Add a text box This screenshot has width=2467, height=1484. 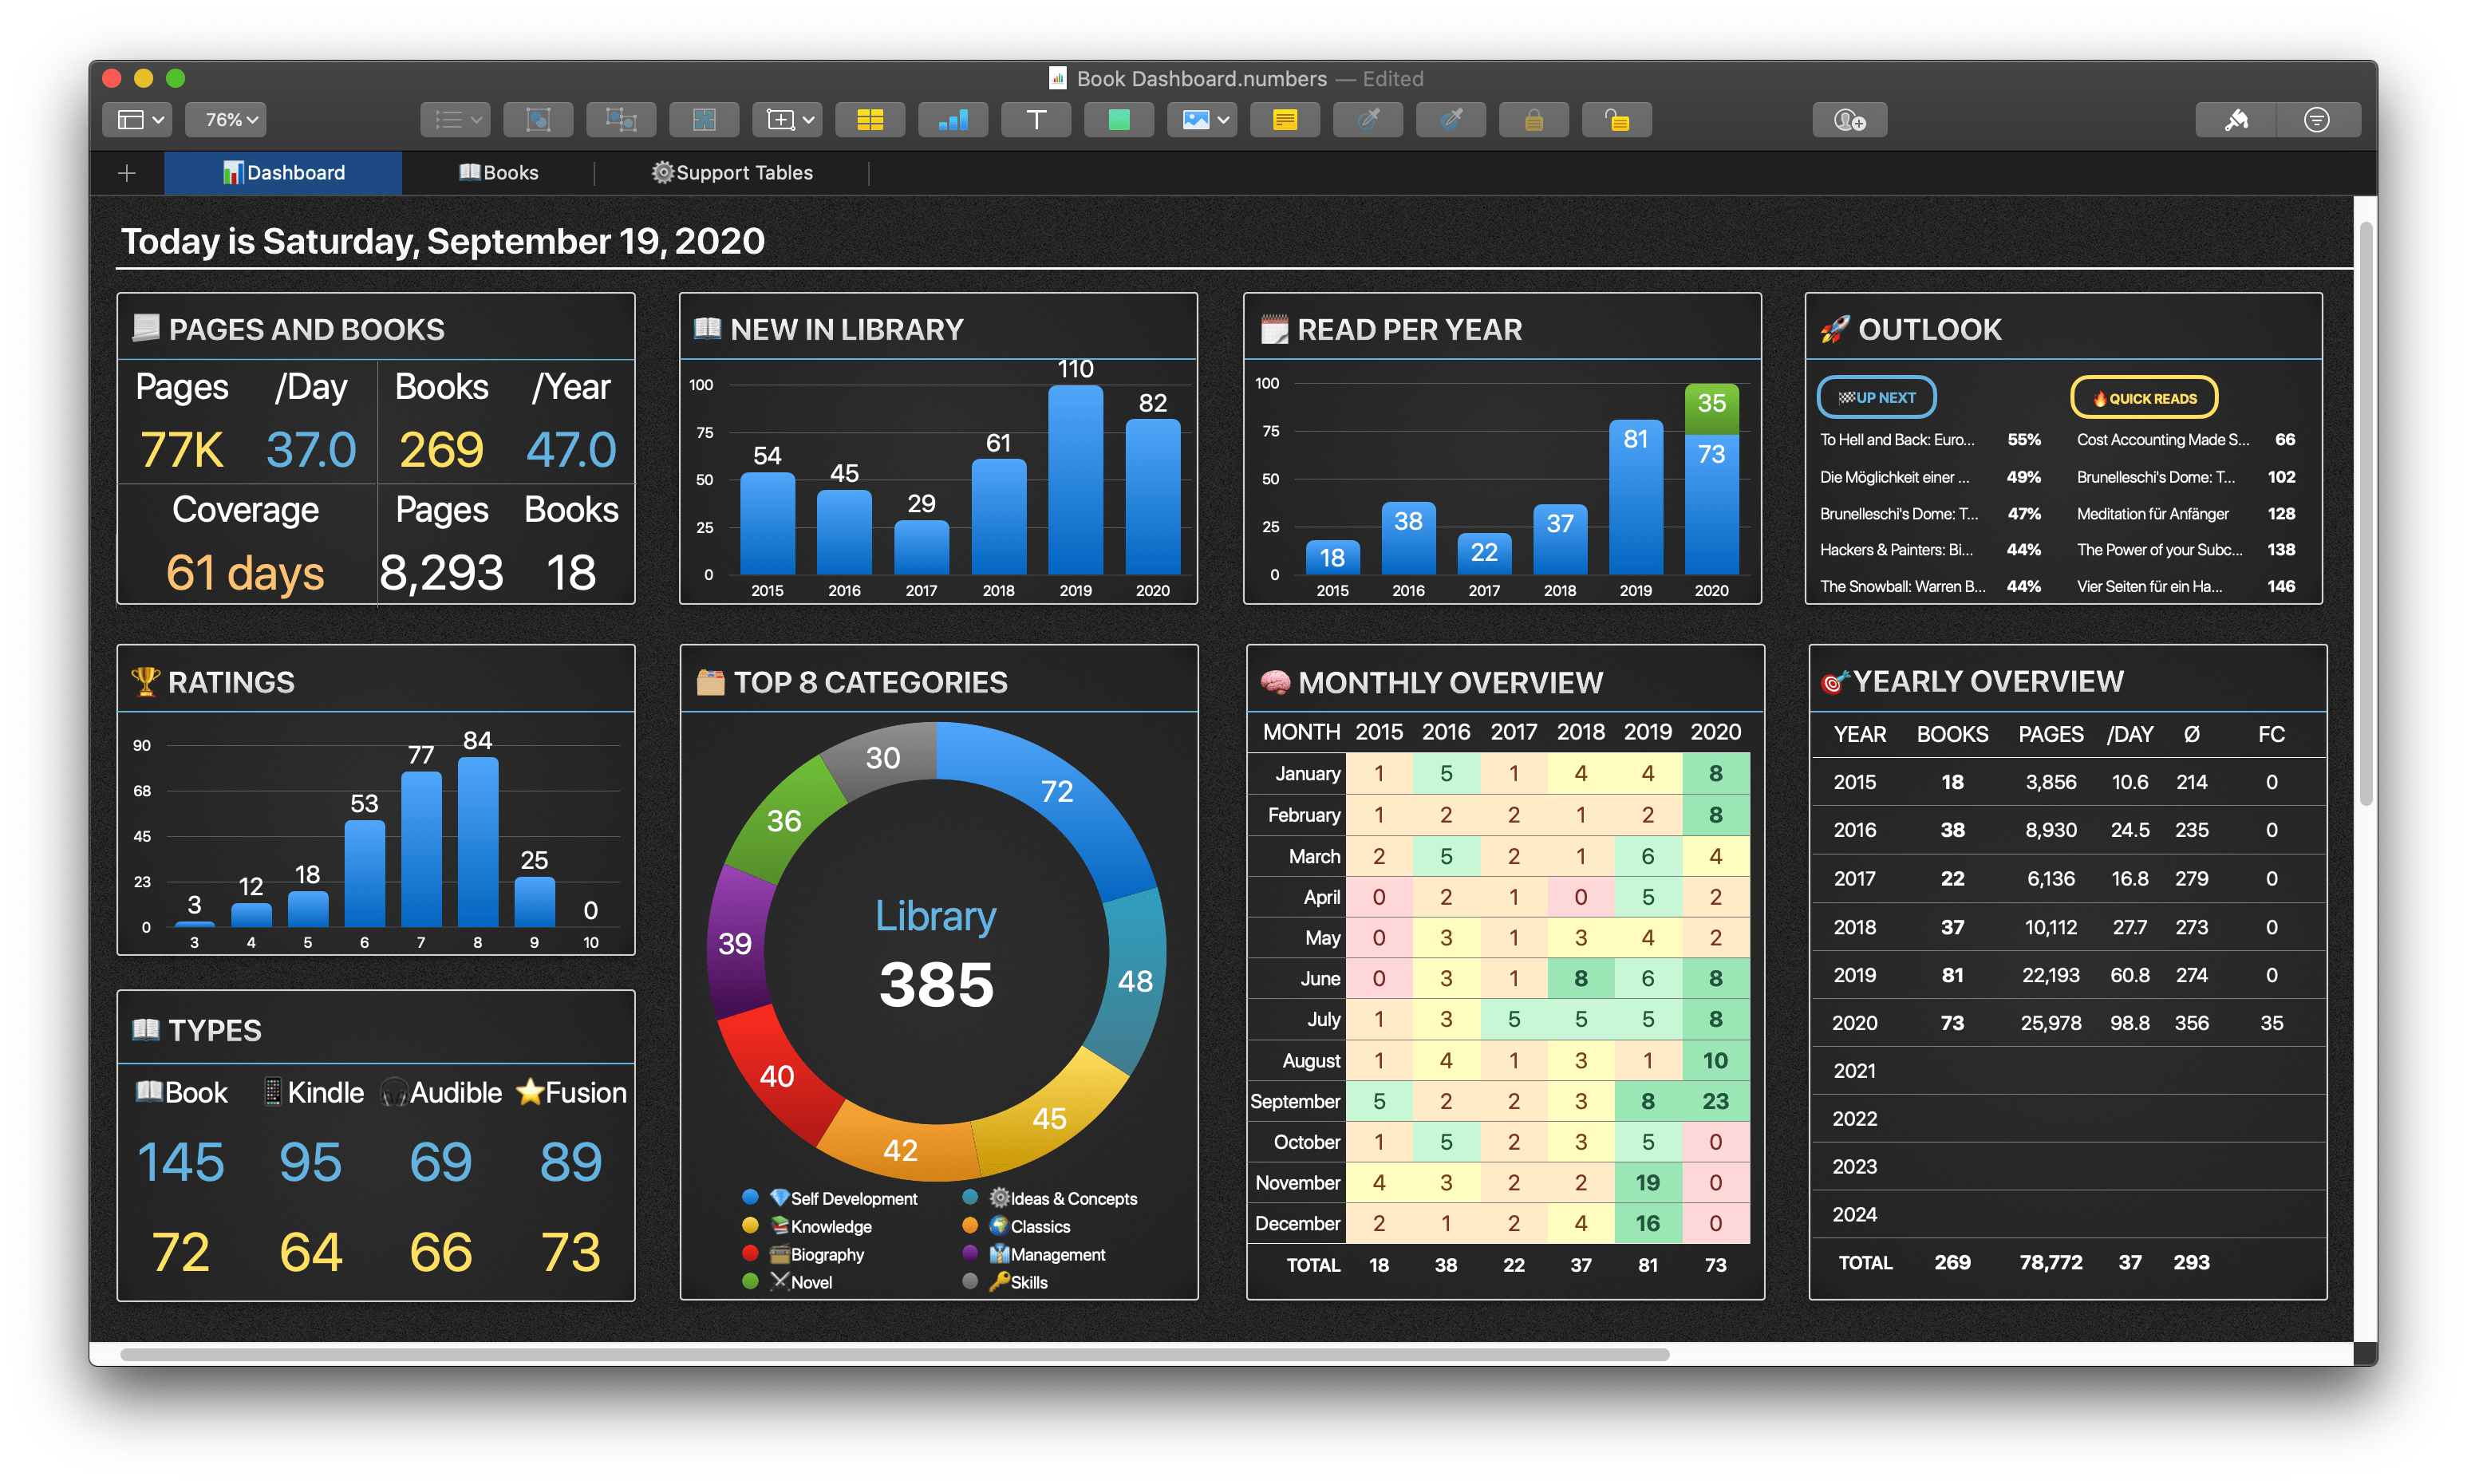[x=1036, y=119]
